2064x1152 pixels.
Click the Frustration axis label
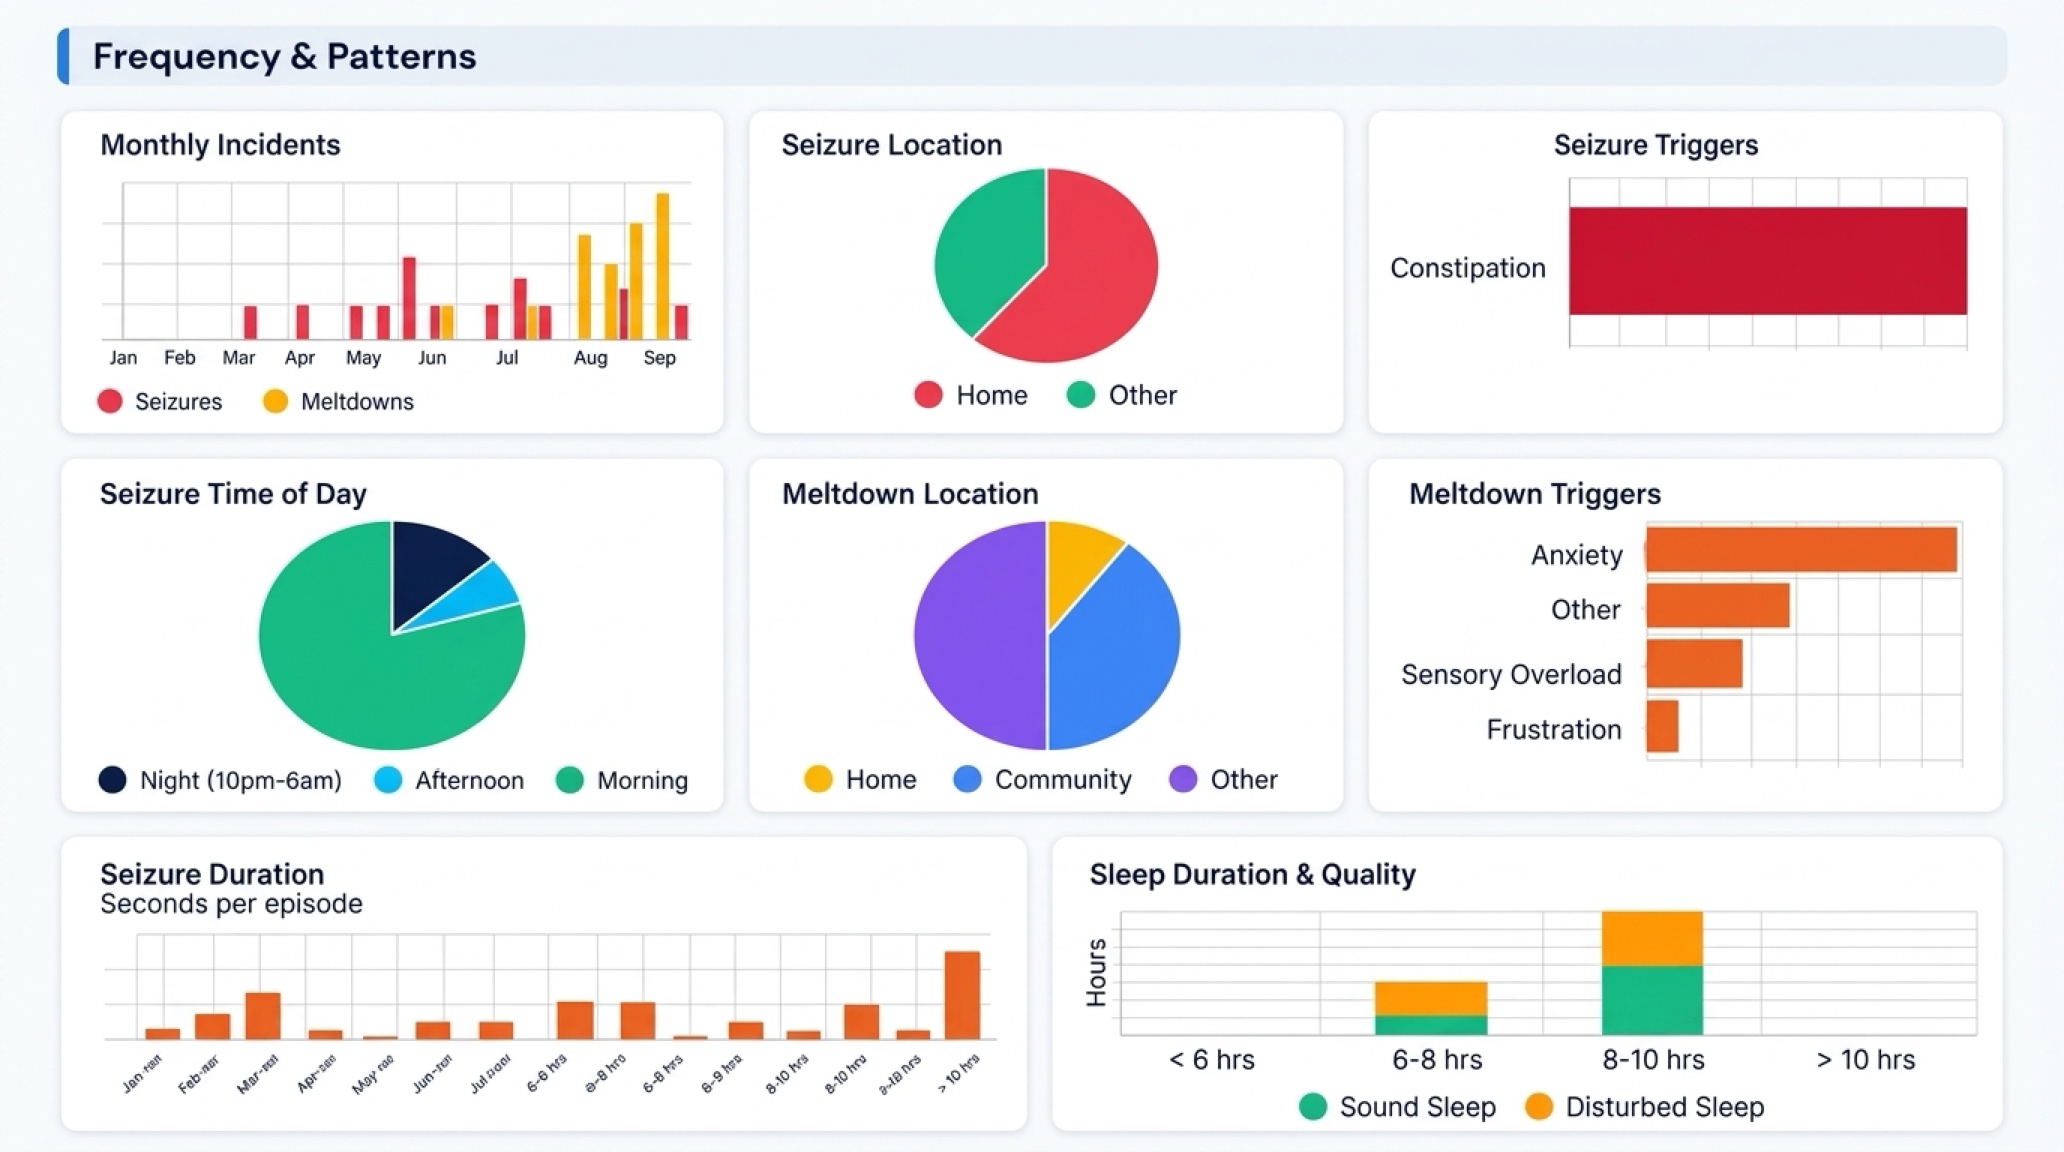pos(1554,730)
